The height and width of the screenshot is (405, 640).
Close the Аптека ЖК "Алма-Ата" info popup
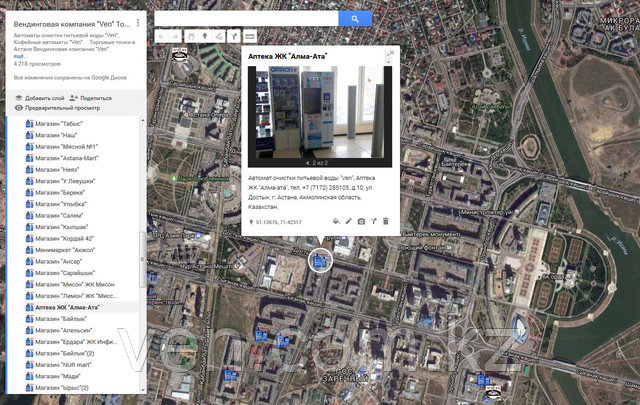click(x=391, y=53)
